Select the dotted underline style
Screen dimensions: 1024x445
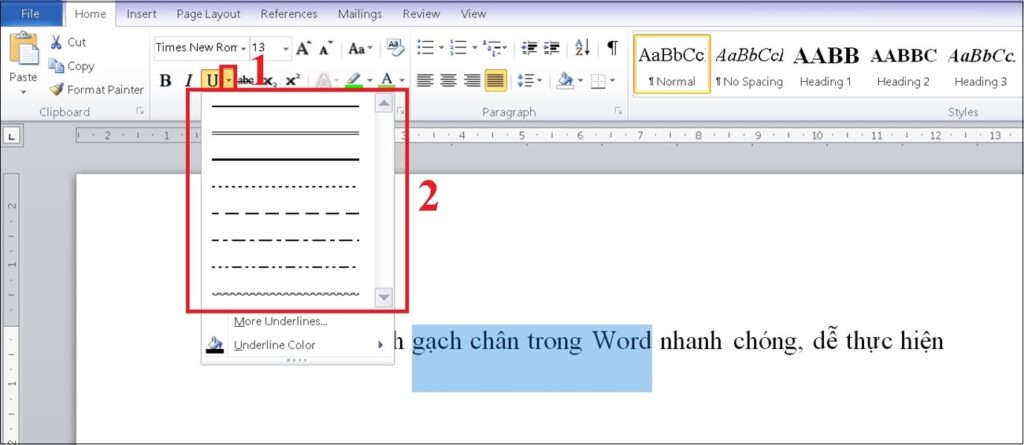(x=285, y=187)
